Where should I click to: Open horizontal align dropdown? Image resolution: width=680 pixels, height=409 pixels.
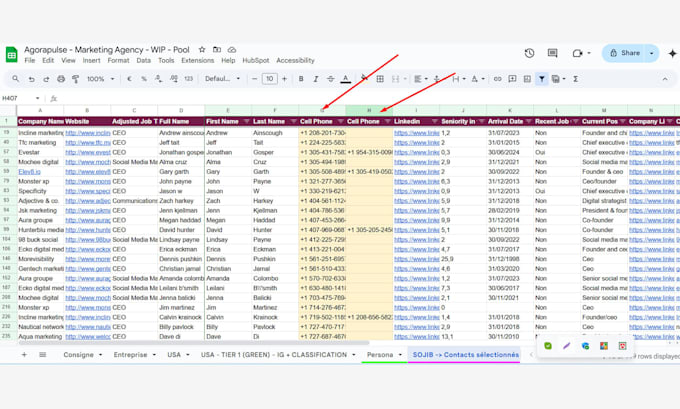click(421, 79)
